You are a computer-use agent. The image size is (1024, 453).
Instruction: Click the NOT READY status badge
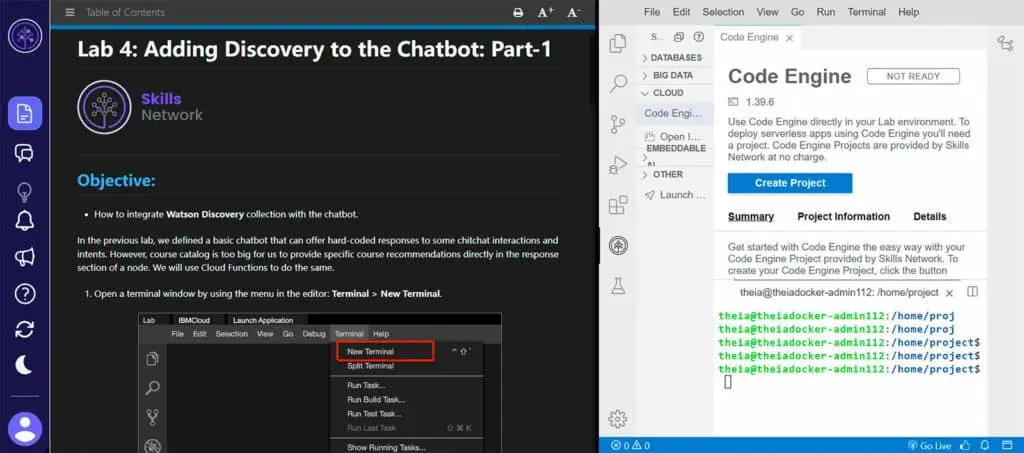(913, 76)
